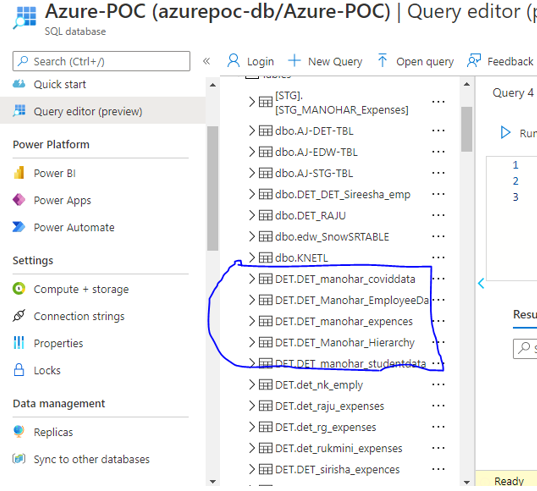Click Open query button label
This screenshot has width=537, height=491.
[x=425, y=62]
